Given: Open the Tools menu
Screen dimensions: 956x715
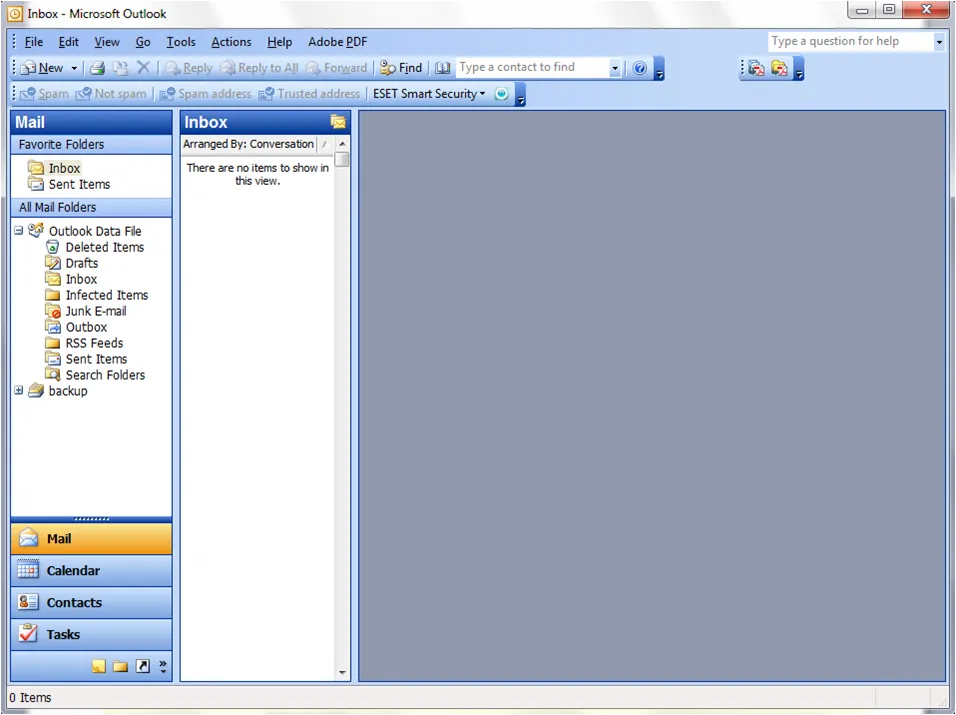Looking at the screenshot, I should [180, 42].
